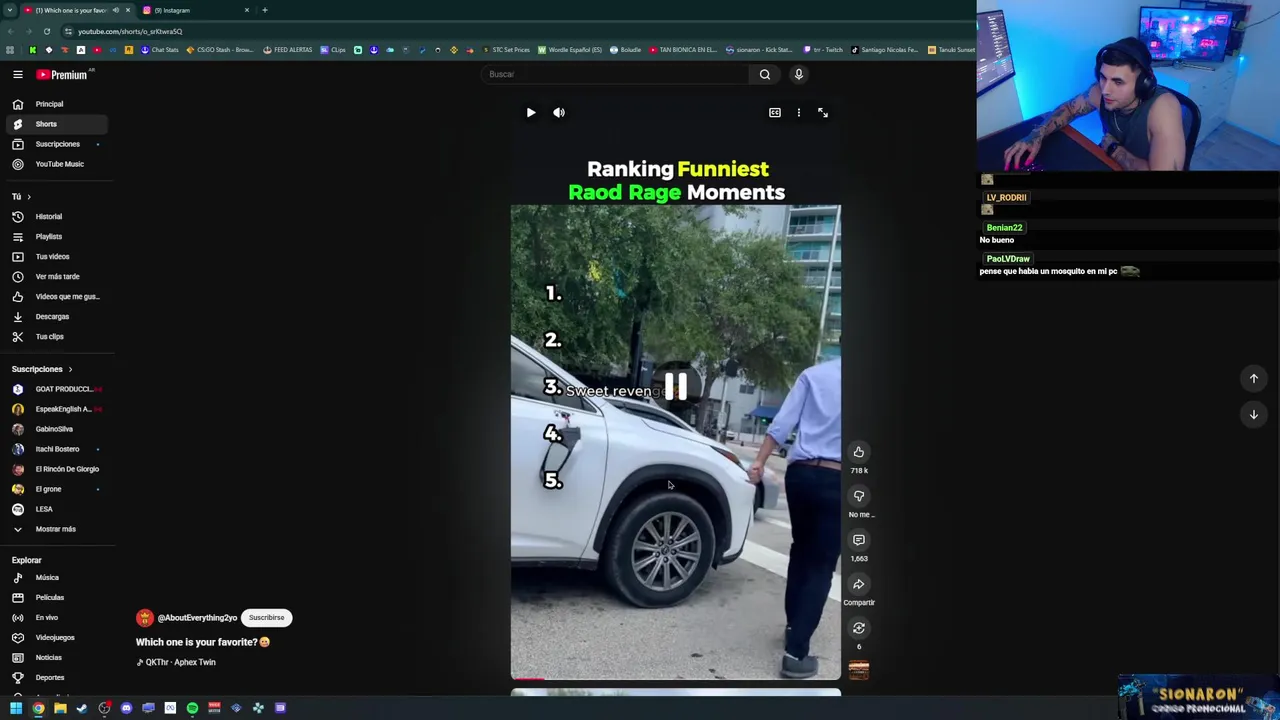The width and height of the screenshot is (1280, 720).
Task: Expand the Suscripciones section header
Action: click(x=43, y=369)
